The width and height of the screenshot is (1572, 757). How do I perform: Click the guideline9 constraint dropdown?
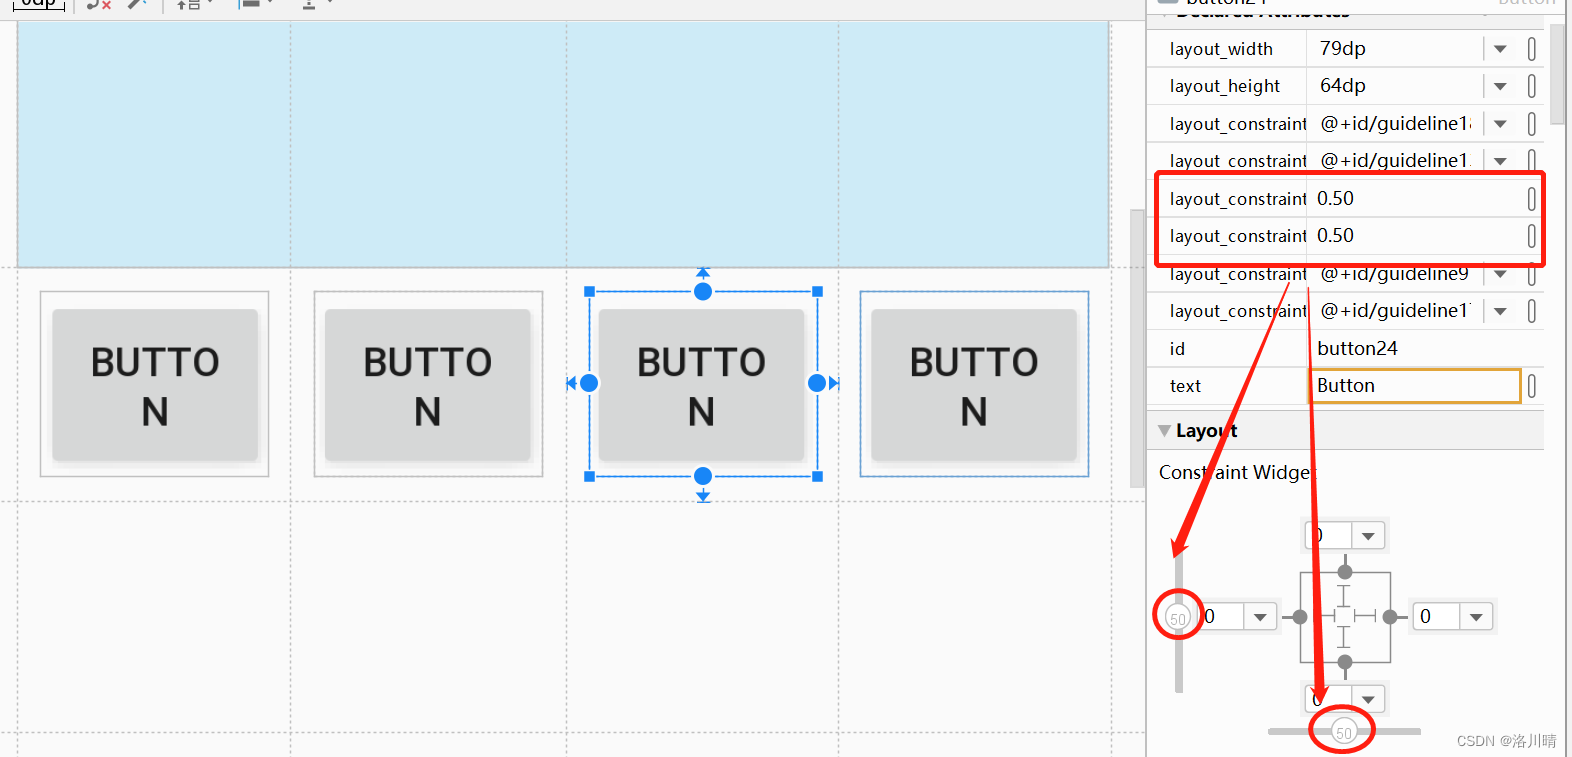[1499, 273]
